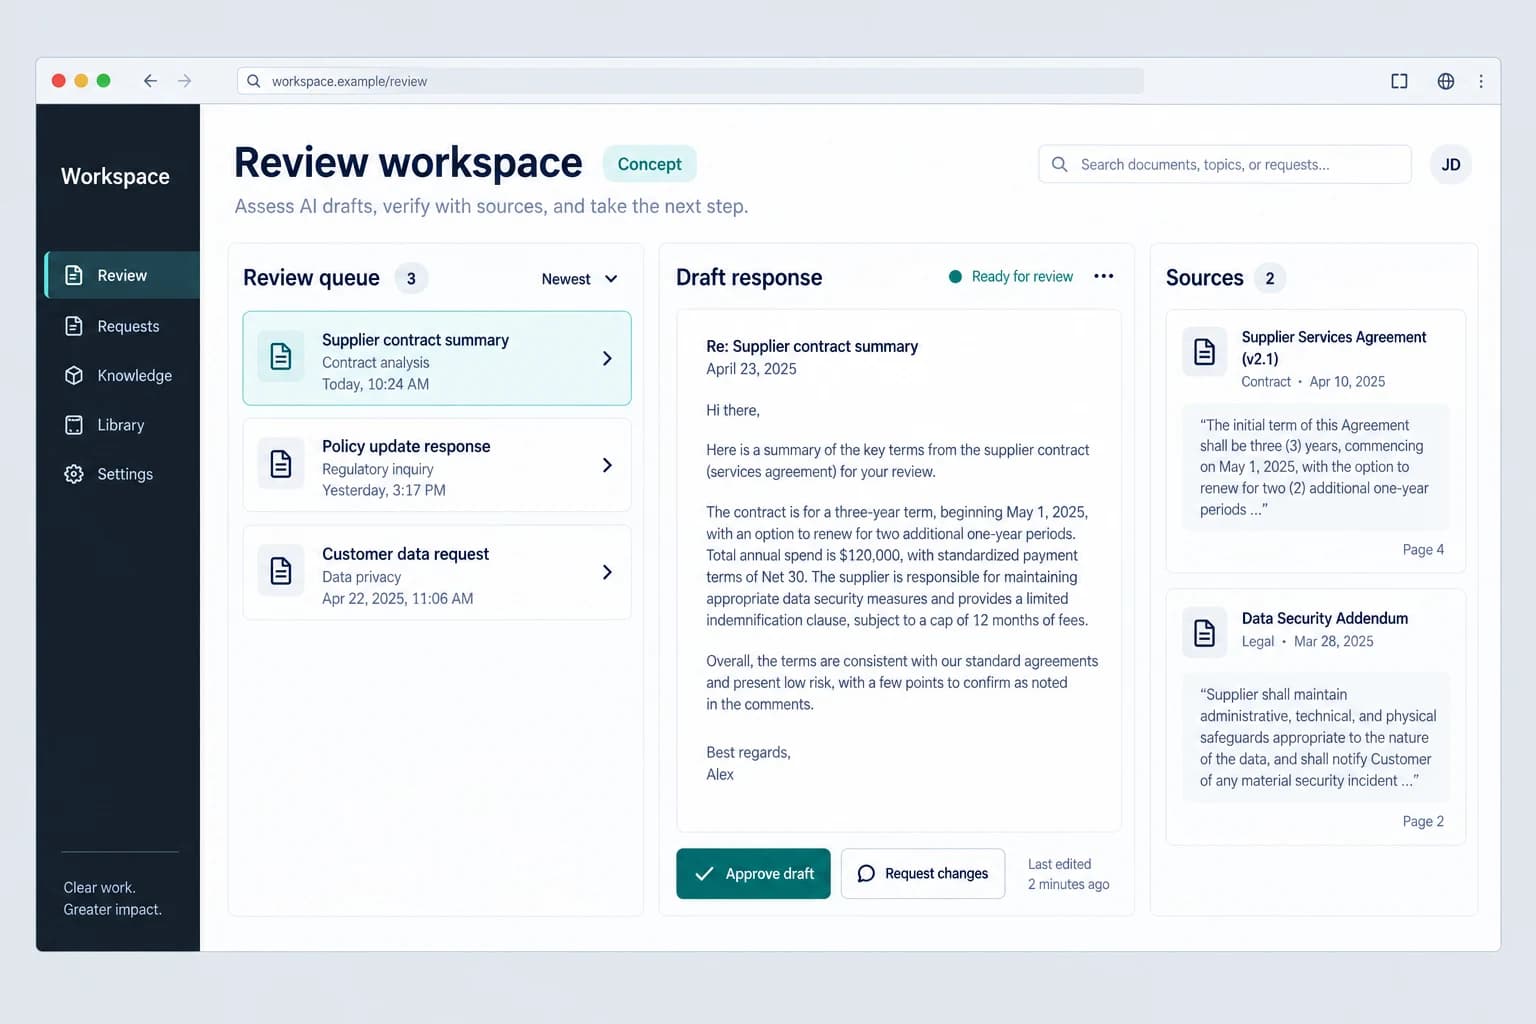1536x1024 pixels.
Task: Approve the draft response
Action: [x=753, y=874]
